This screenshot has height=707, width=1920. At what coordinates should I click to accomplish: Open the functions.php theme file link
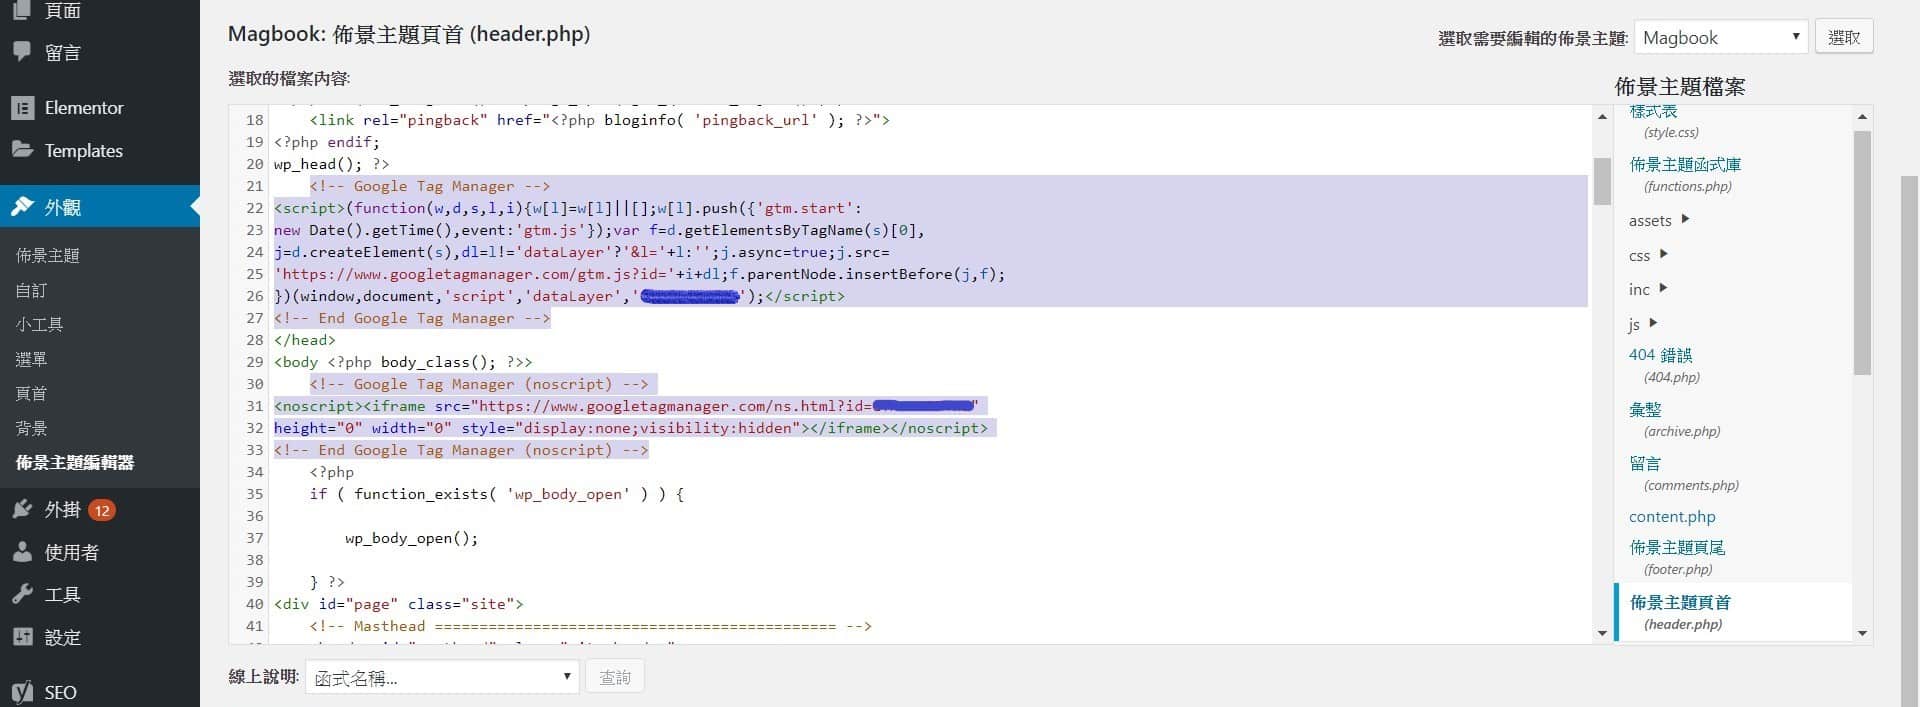coord(1685,165)
